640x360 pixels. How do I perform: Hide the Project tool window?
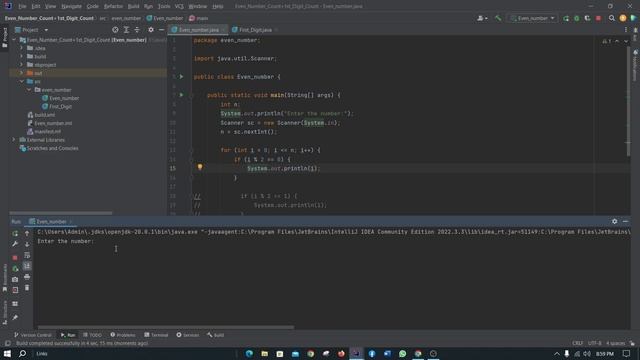[162, 30]
